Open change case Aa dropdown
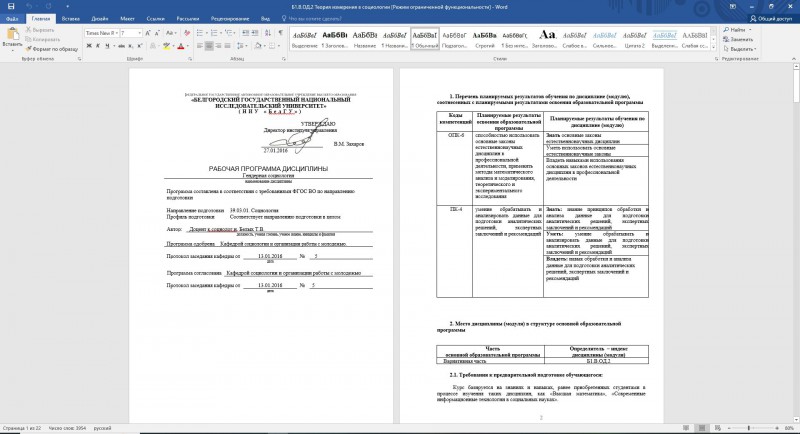Viewport: 800px width, 434px height. coord(171,33)
